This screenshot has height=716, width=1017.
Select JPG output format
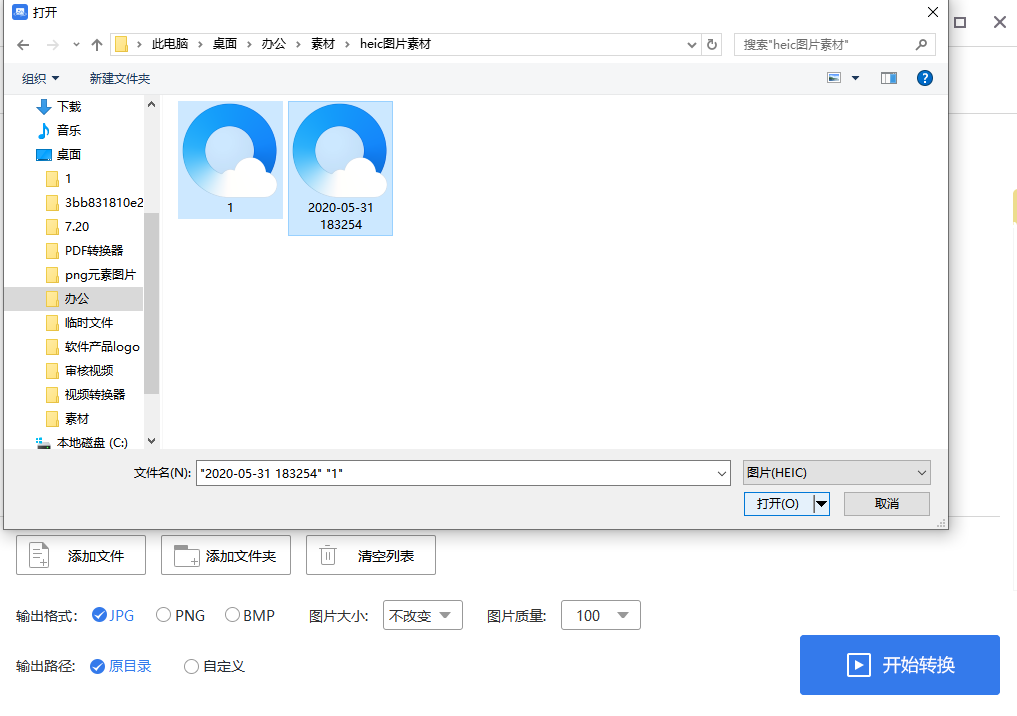click(x=113, y=615)
